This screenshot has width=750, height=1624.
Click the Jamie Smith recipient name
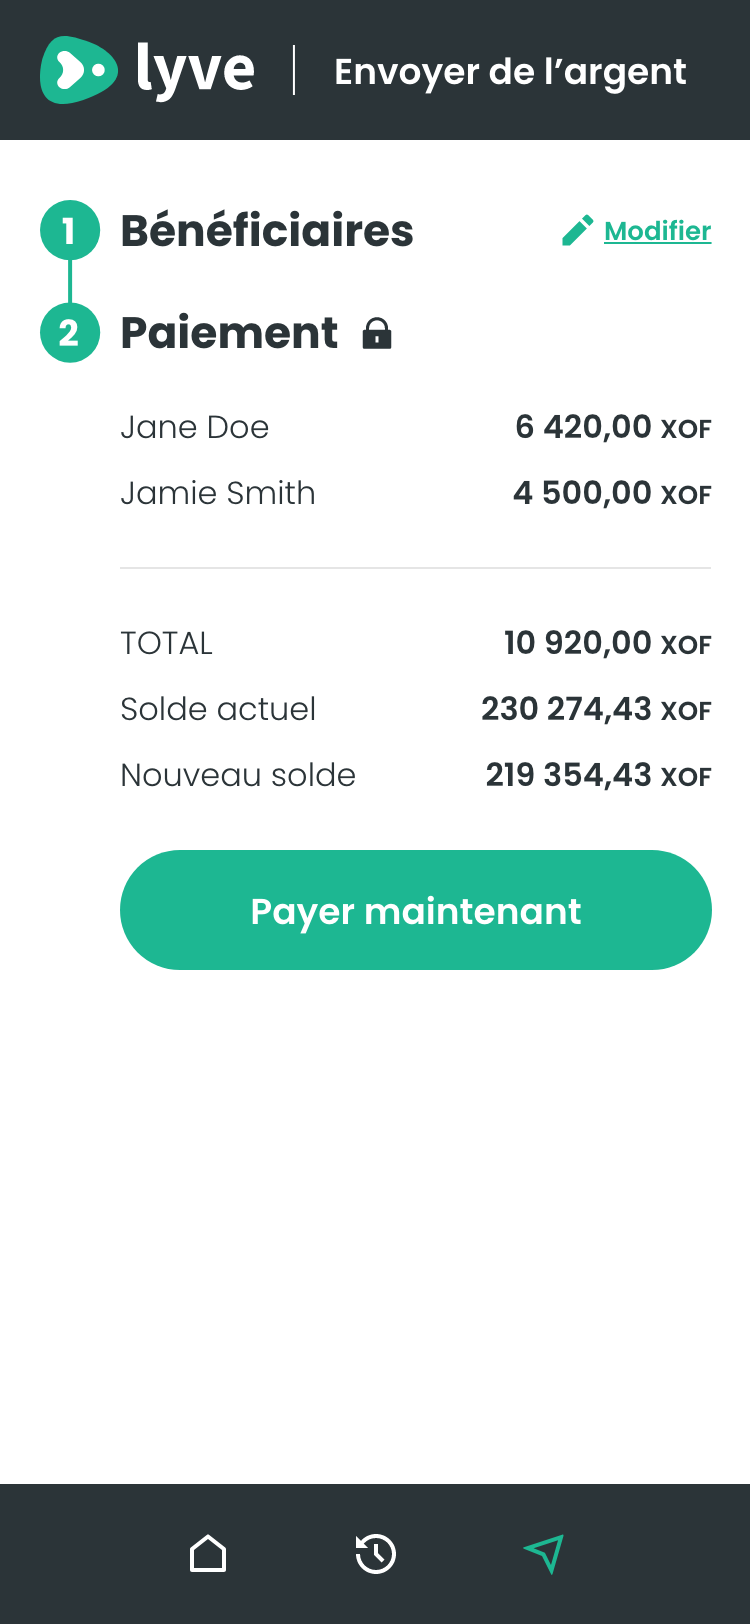point(218,494)
